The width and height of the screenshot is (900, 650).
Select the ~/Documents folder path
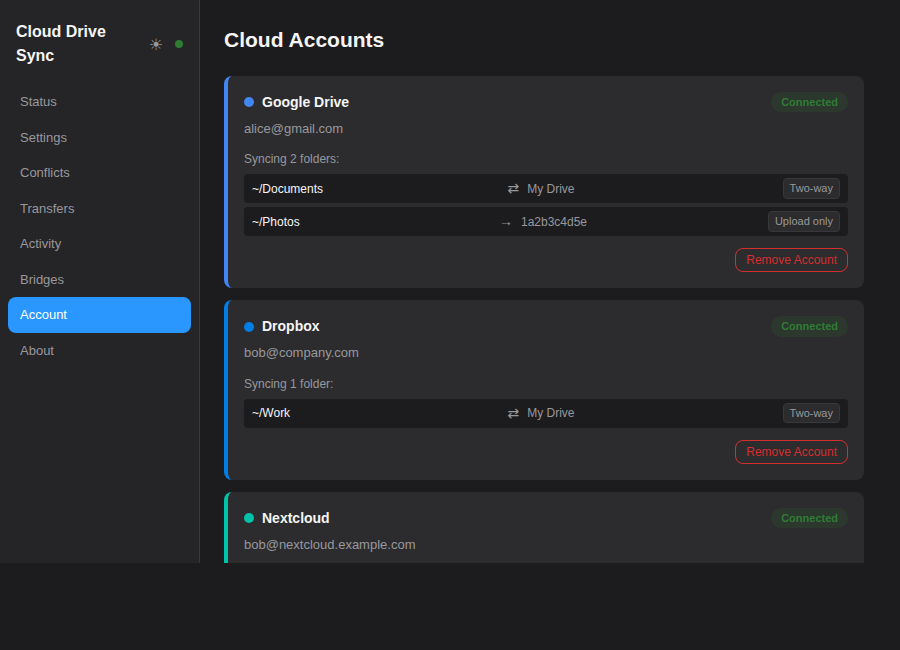coord(287,189)
